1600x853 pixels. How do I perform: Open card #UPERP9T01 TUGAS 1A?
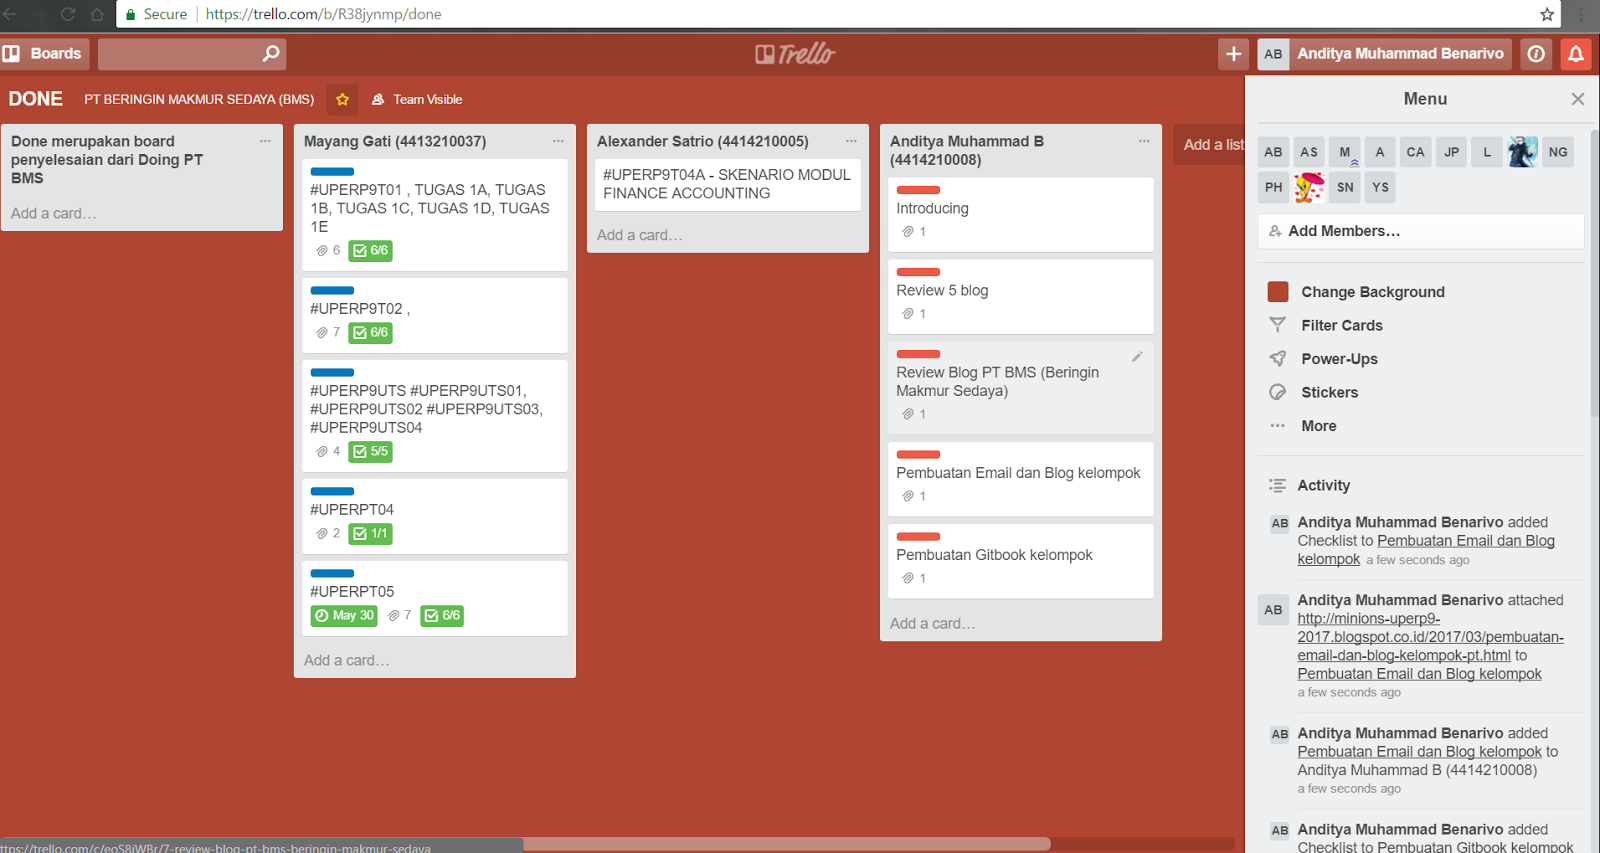click(435, 215)
